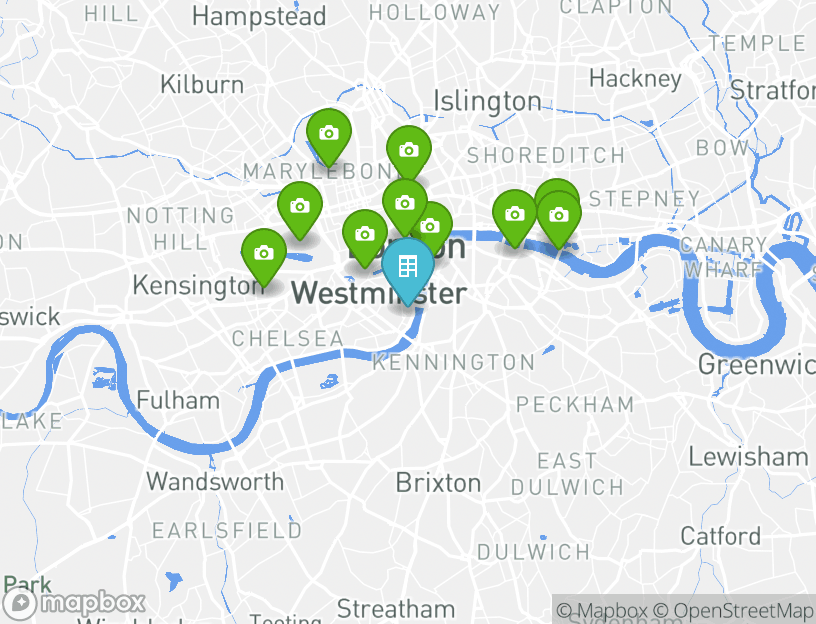816x624 pixels.
Task: Open the Mapbox logo link
Action: click(73, 604)
